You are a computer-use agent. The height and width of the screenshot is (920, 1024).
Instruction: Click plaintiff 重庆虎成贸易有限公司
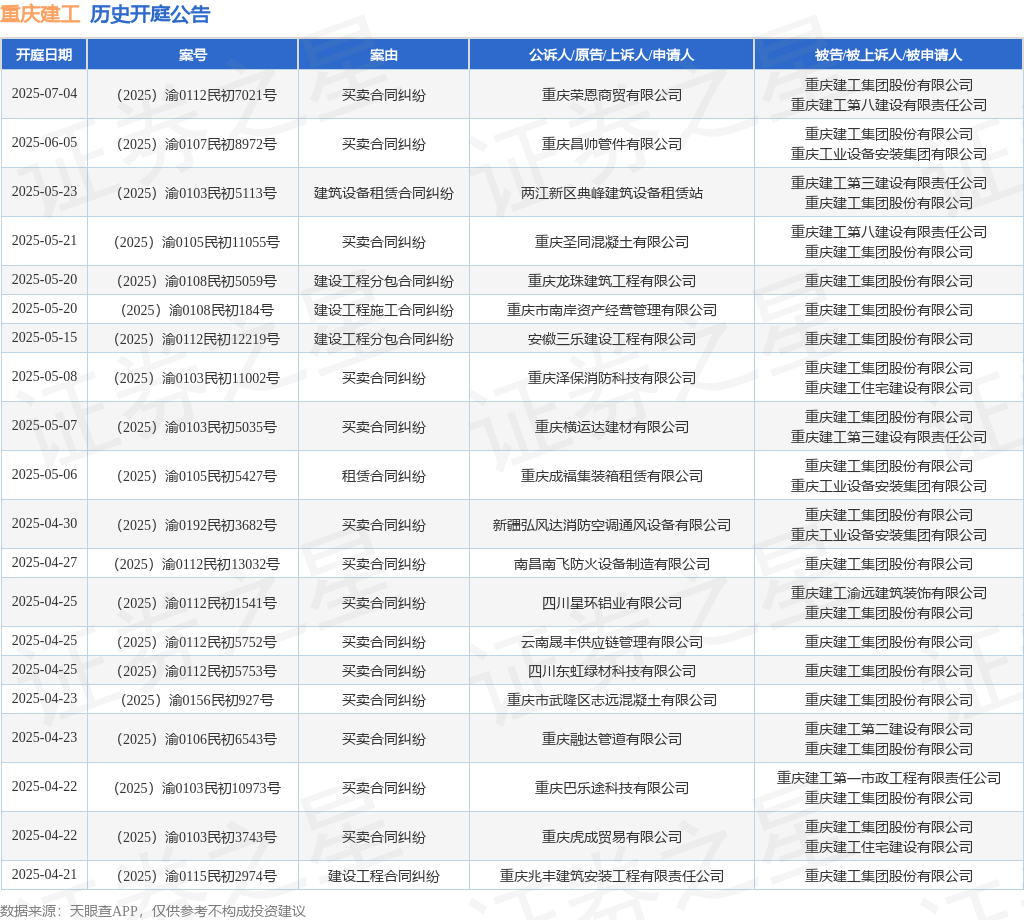click(611, 838)
